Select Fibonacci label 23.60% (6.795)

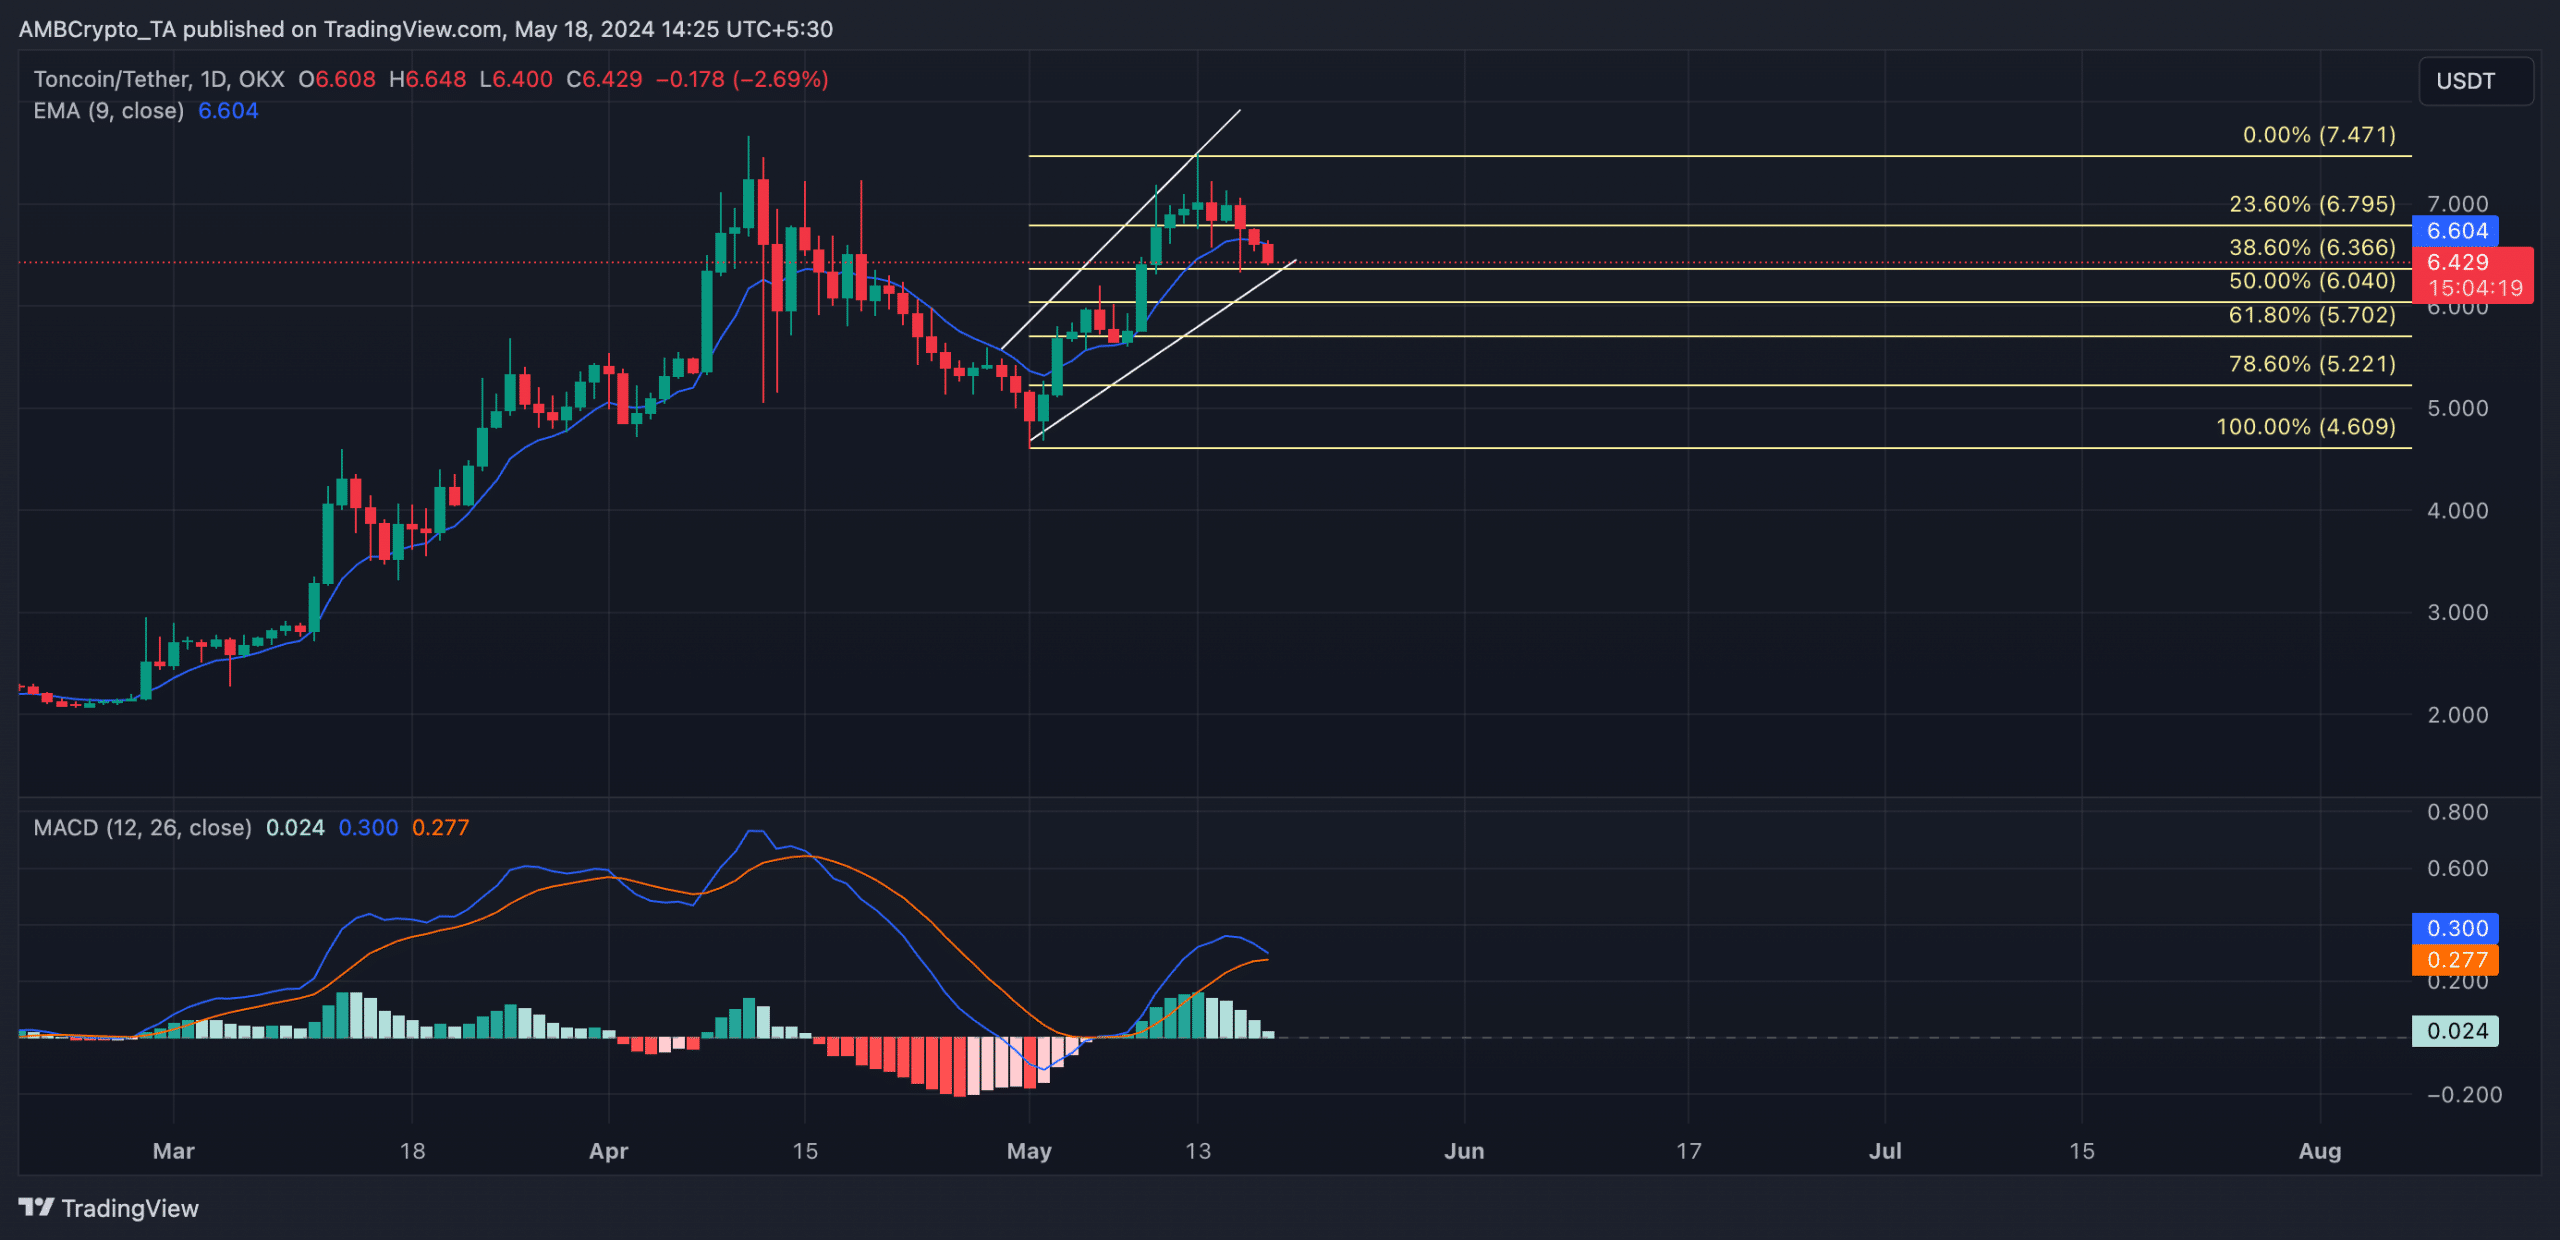[2312, 204]
